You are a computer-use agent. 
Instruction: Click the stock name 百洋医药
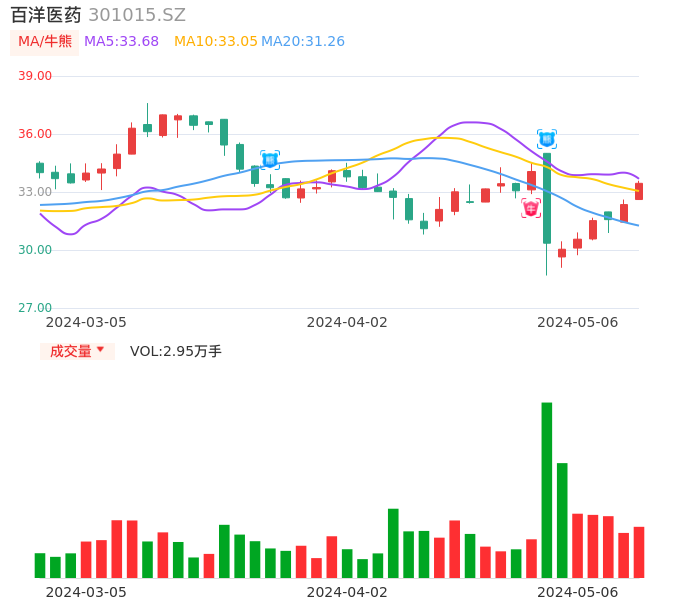coord(45,15)
